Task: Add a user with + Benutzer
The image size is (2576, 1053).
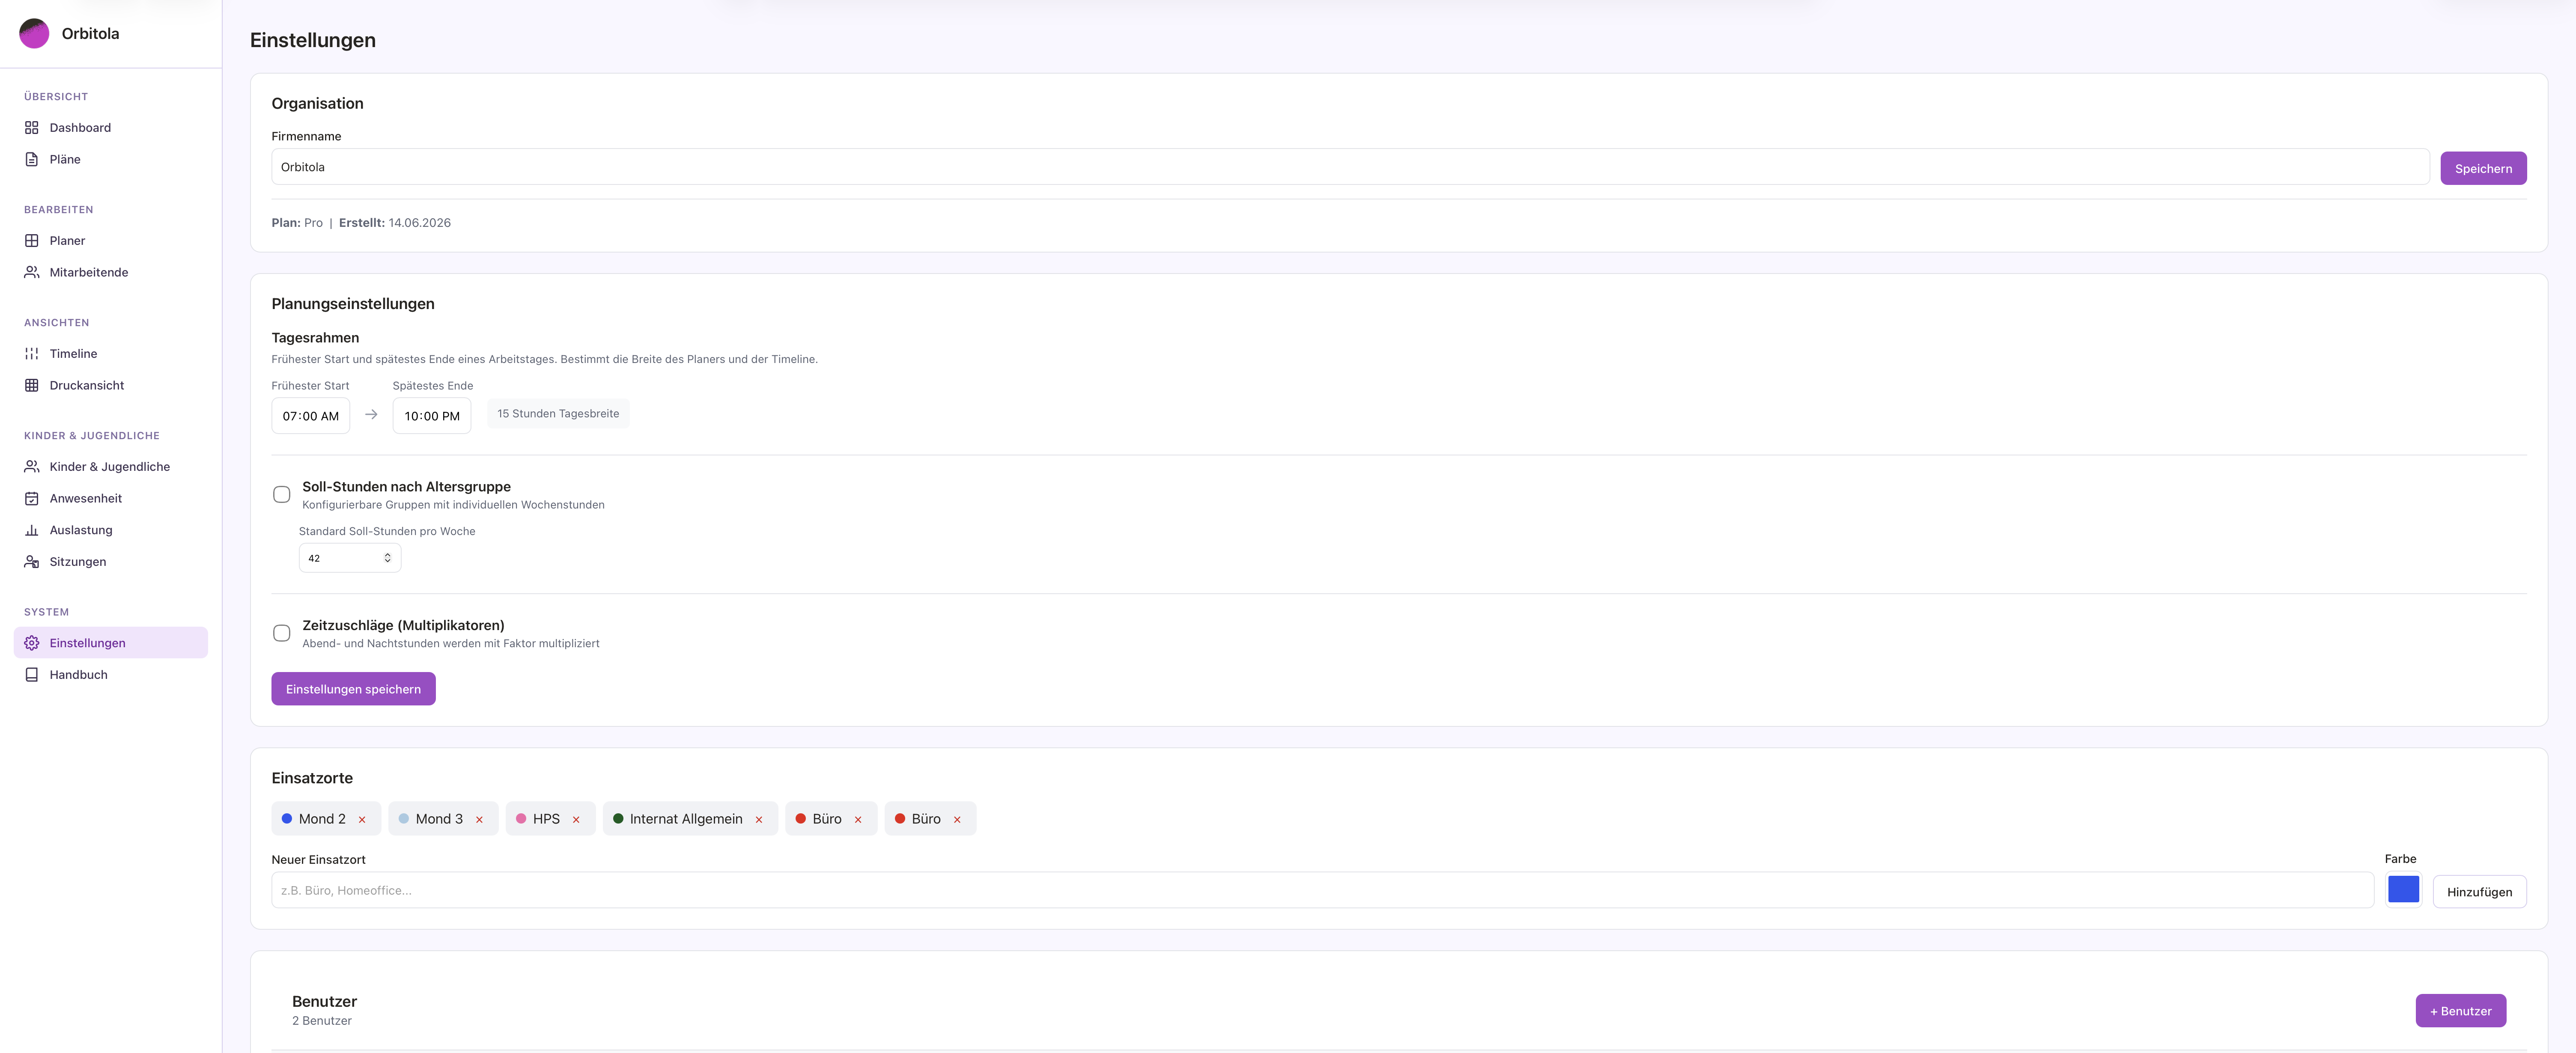Action: coord(2460,1011)
